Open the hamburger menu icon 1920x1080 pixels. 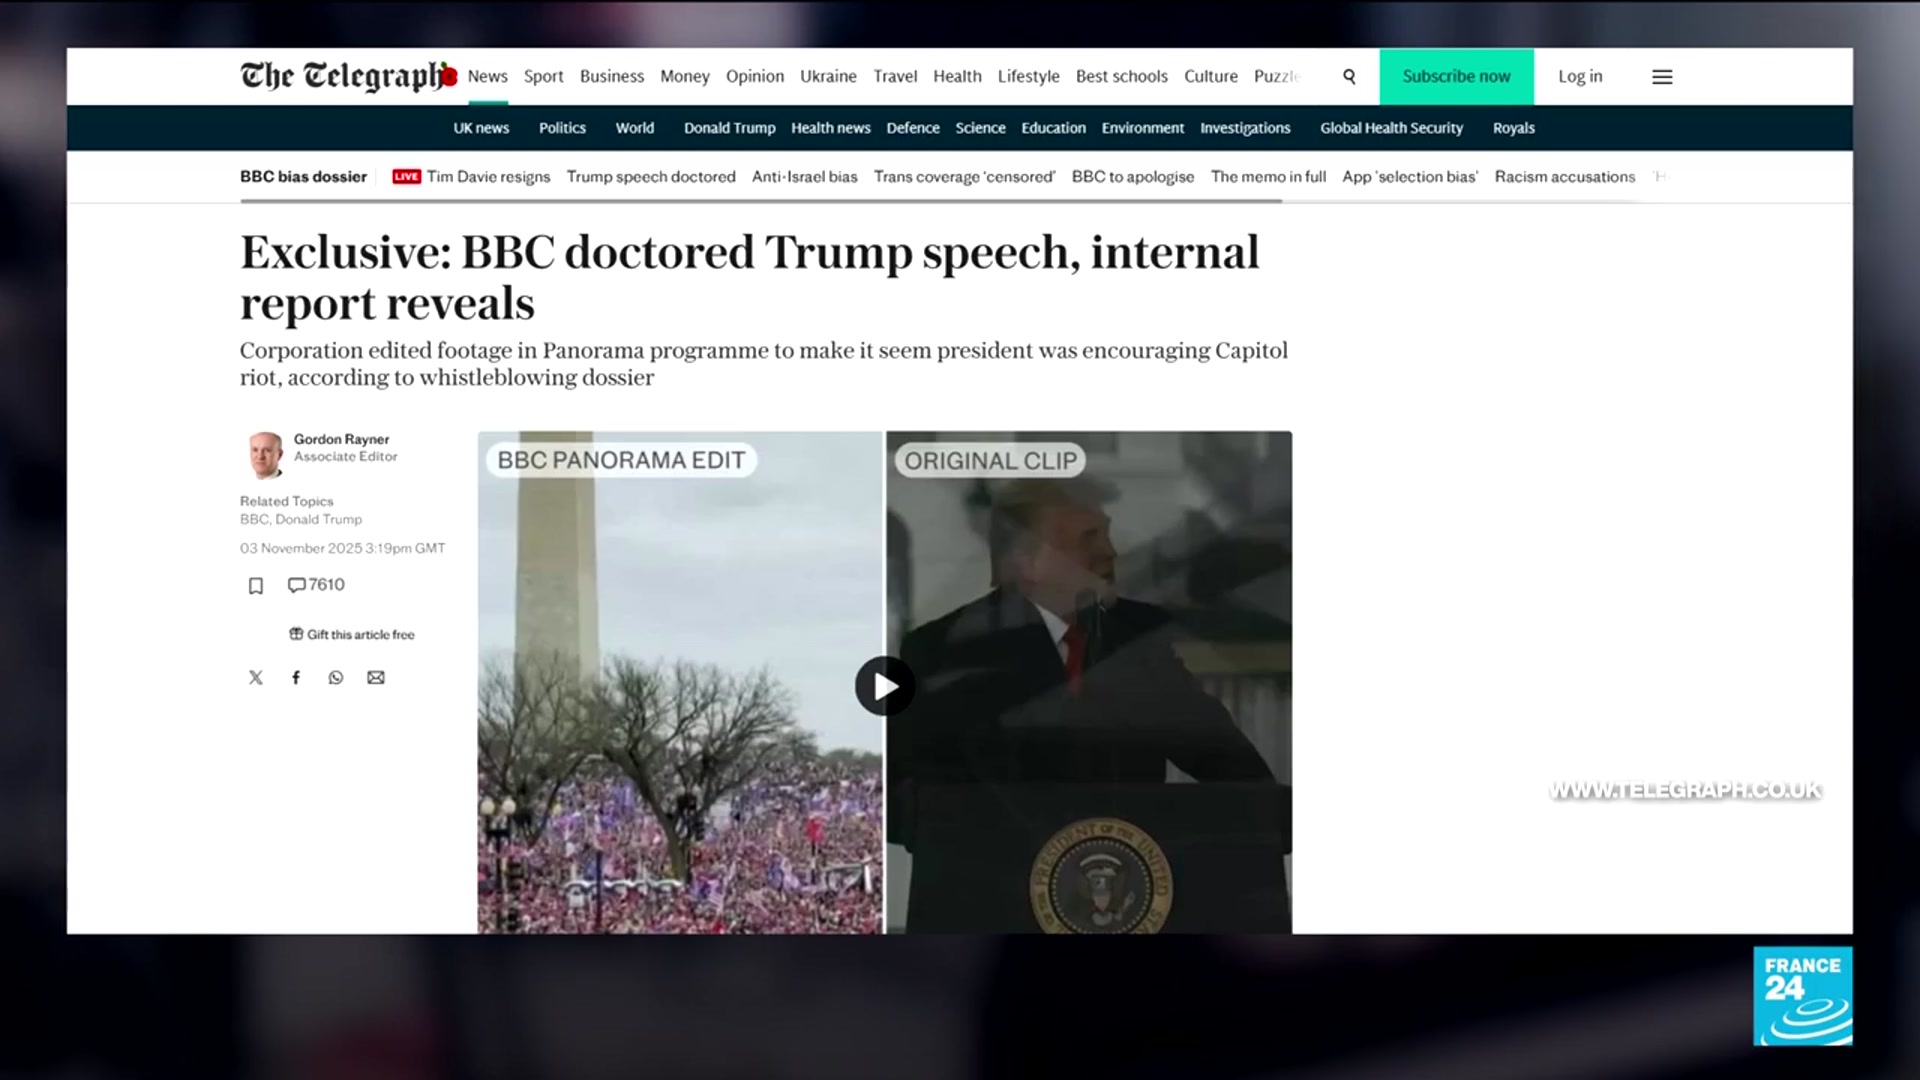coord(1662,77)
